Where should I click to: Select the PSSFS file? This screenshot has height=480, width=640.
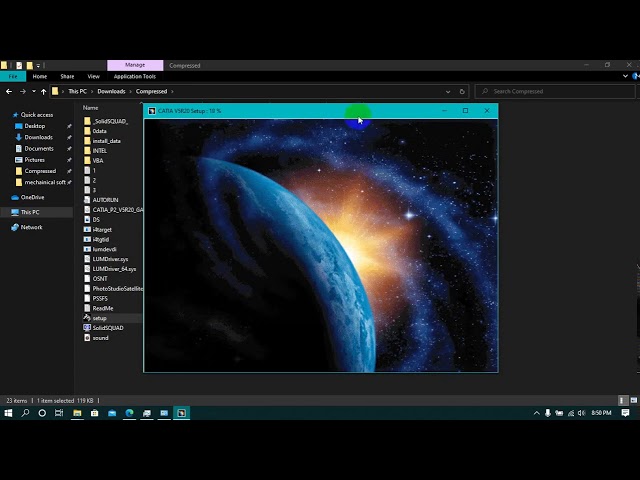(100, 298)
